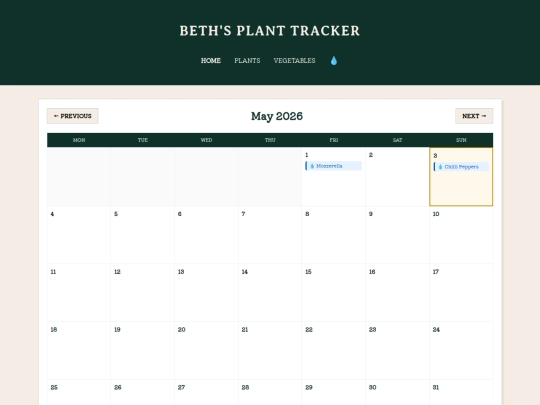Image resolution: width=540 pixels, height=405 pixels.
Task: Click the THU column header
Action: click(x=270, y=140)
